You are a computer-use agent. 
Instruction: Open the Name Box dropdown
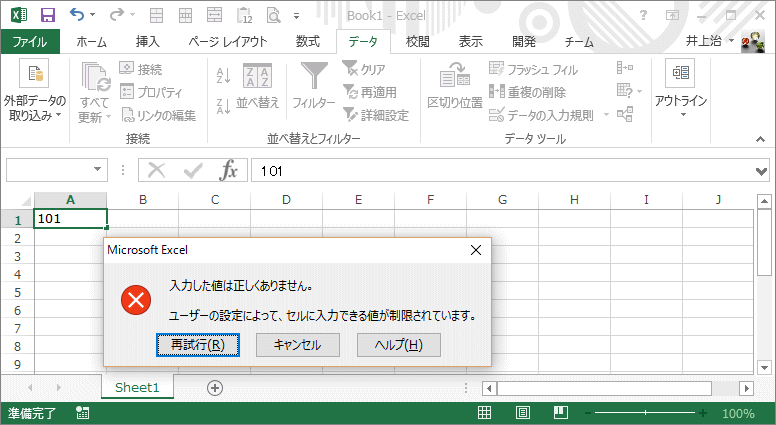pyautogui.click(x=97, y=170)
